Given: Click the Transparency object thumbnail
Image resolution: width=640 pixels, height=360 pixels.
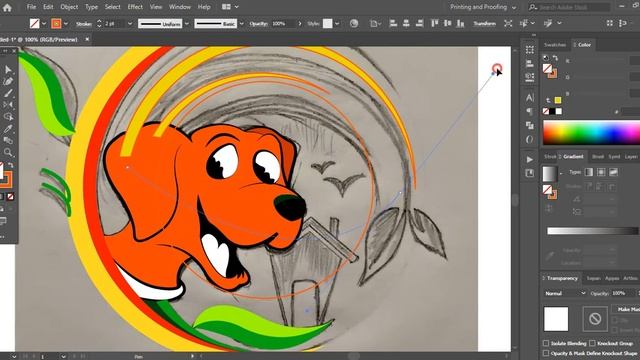Looking at the screenshot, I should (556, 319).
